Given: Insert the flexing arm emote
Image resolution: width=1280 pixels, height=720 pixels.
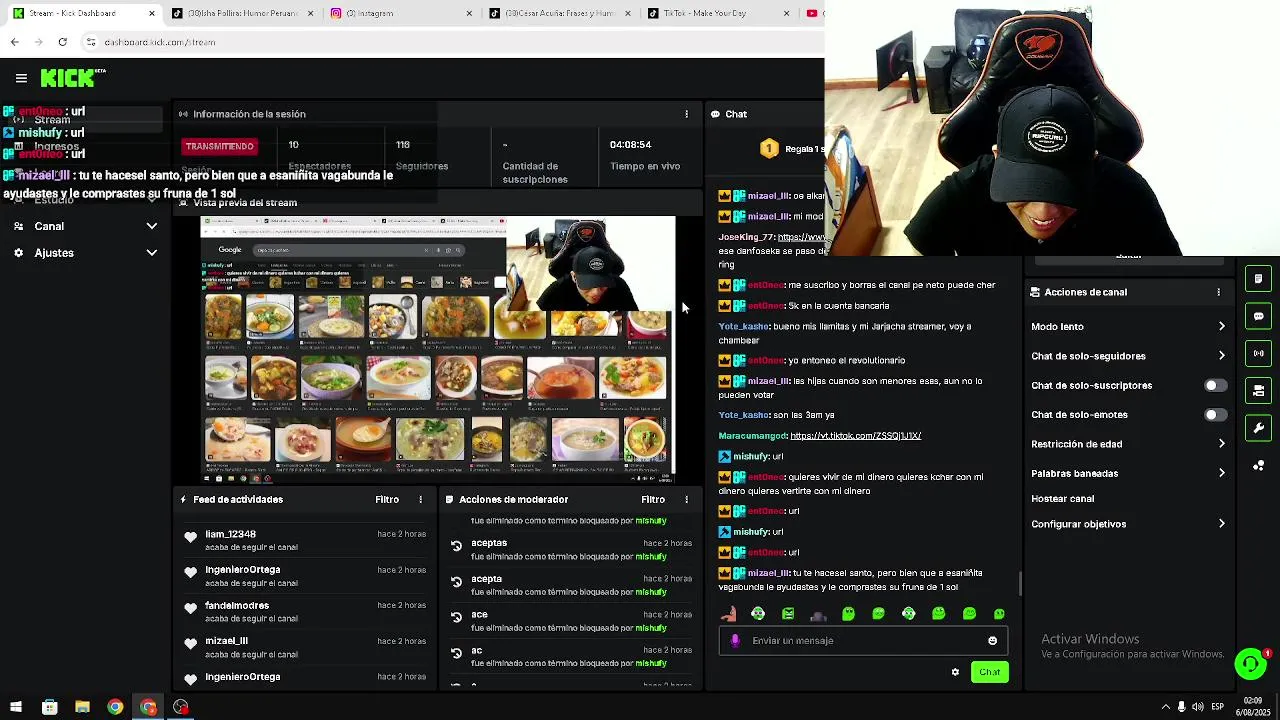Looking at the screenshot, I should point(728,614).
